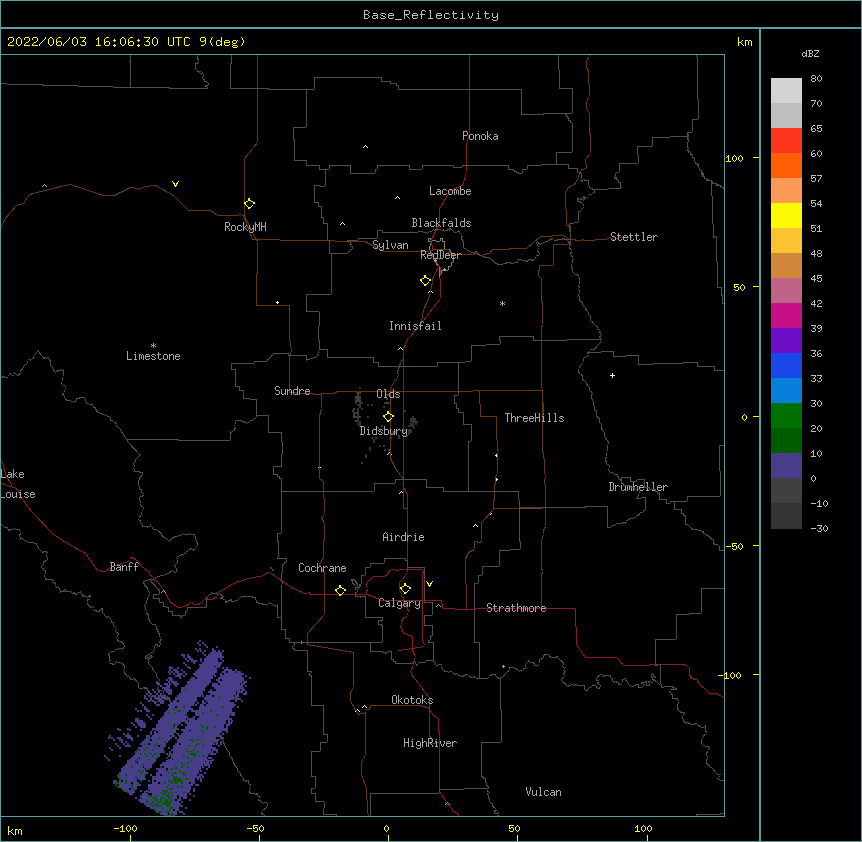Click the orange 57-60 dBZ legend swatch
The image size is (862, 842).
coord(786,165)
